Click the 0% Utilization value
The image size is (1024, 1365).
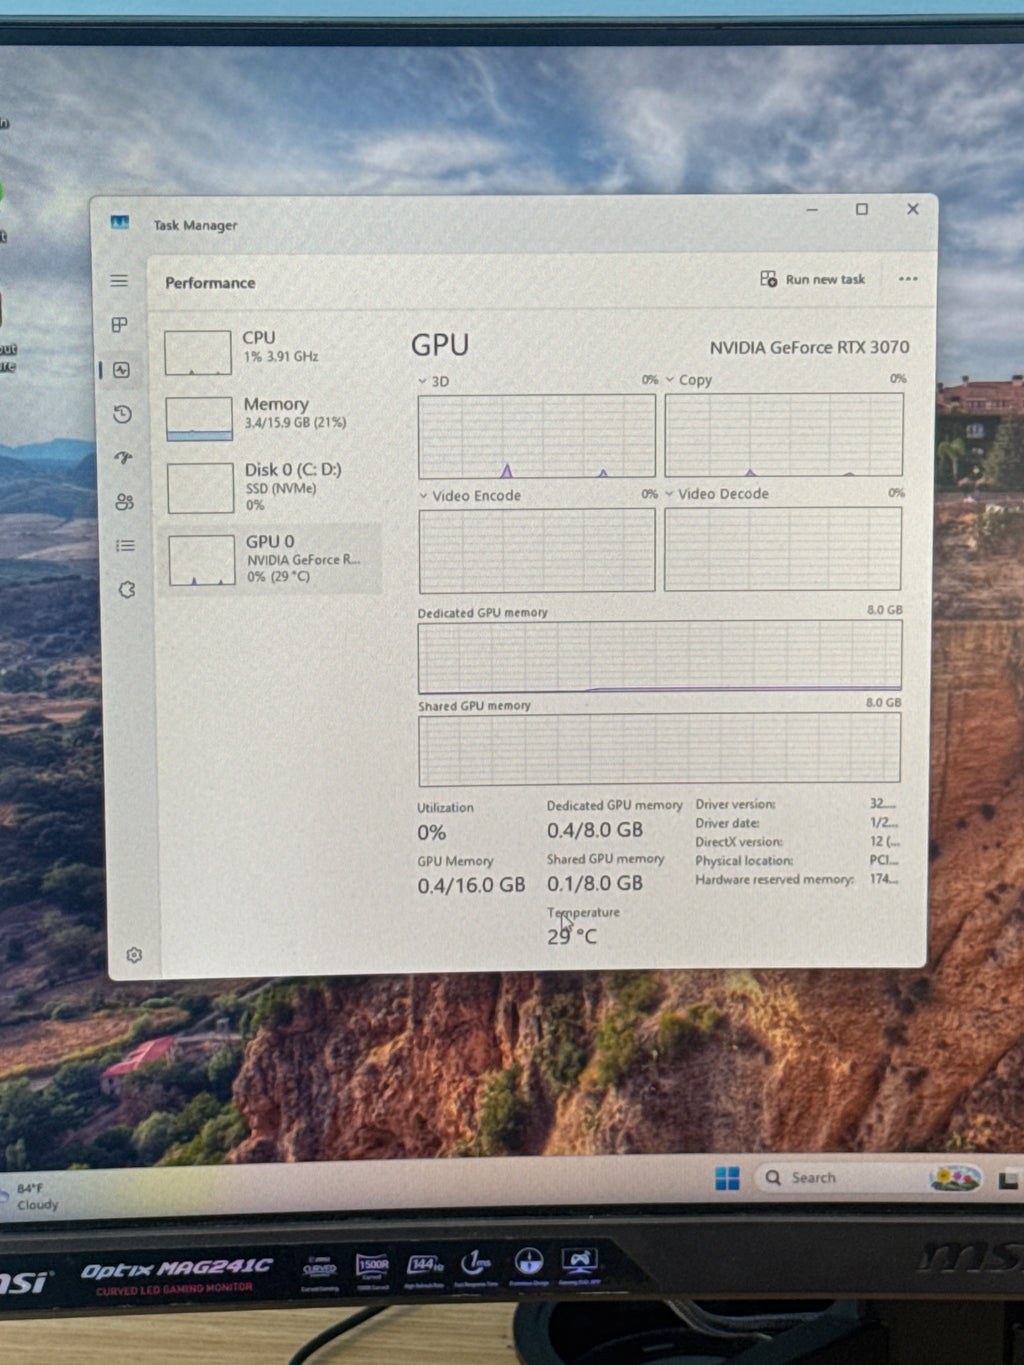432,832
